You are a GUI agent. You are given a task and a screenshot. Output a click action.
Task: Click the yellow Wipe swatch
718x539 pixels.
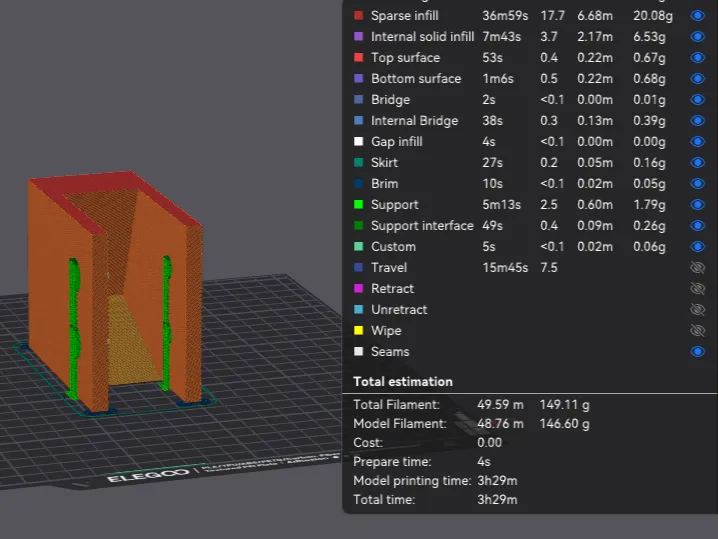[359, 330]
